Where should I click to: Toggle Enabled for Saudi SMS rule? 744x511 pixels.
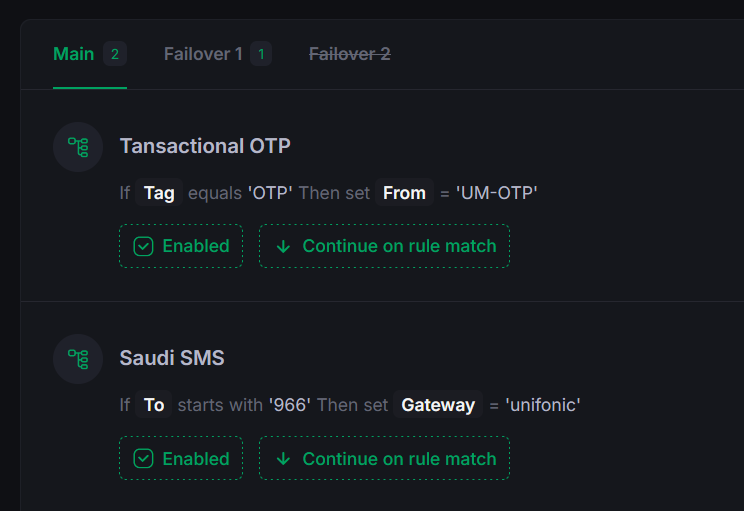(x=181, y=458)
